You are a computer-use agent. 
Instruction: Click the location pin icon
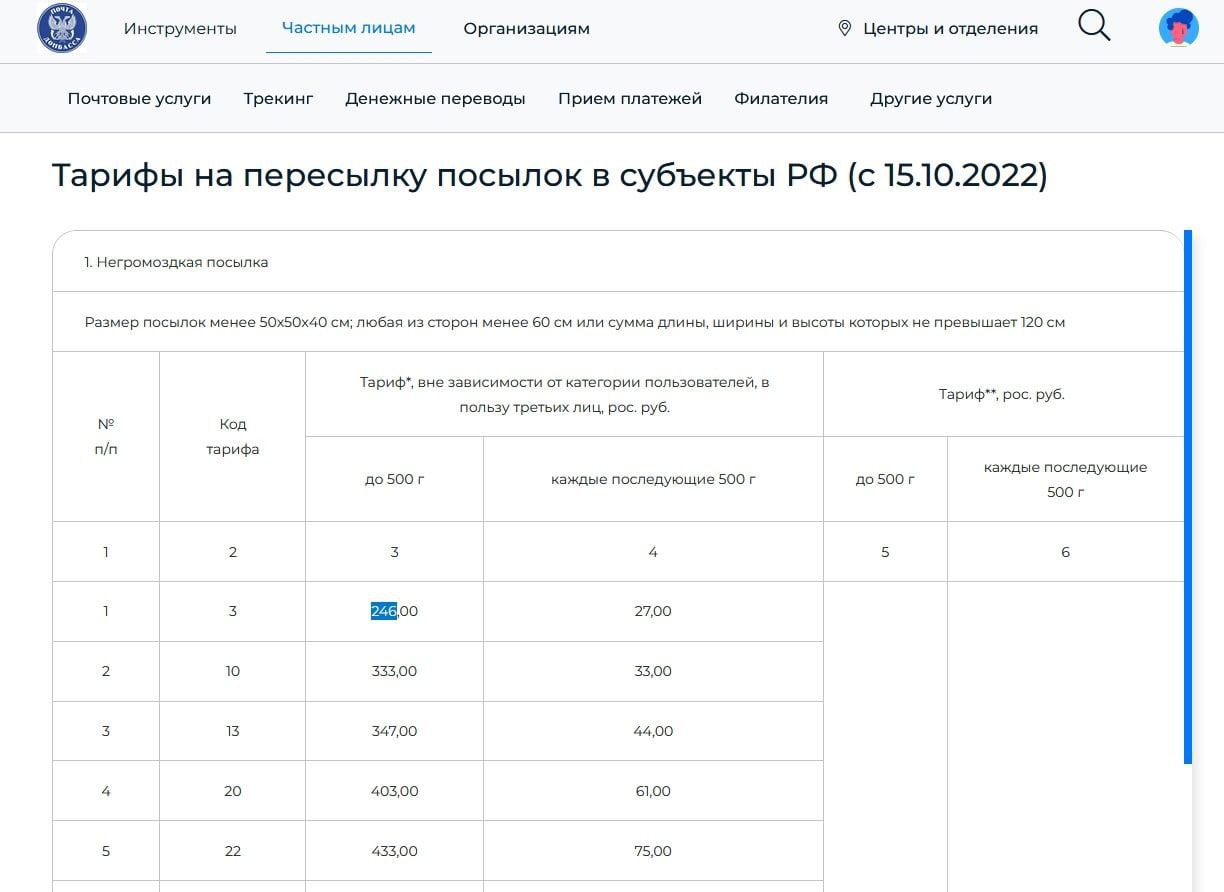[844, 29]
